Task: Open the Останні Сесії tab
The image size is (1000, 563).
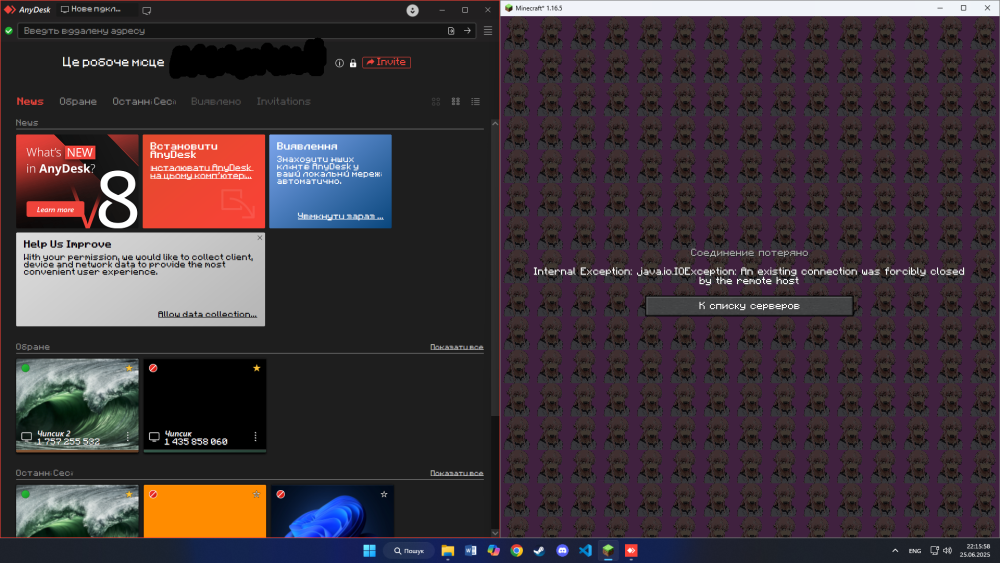Action: [x=144, y=101]
